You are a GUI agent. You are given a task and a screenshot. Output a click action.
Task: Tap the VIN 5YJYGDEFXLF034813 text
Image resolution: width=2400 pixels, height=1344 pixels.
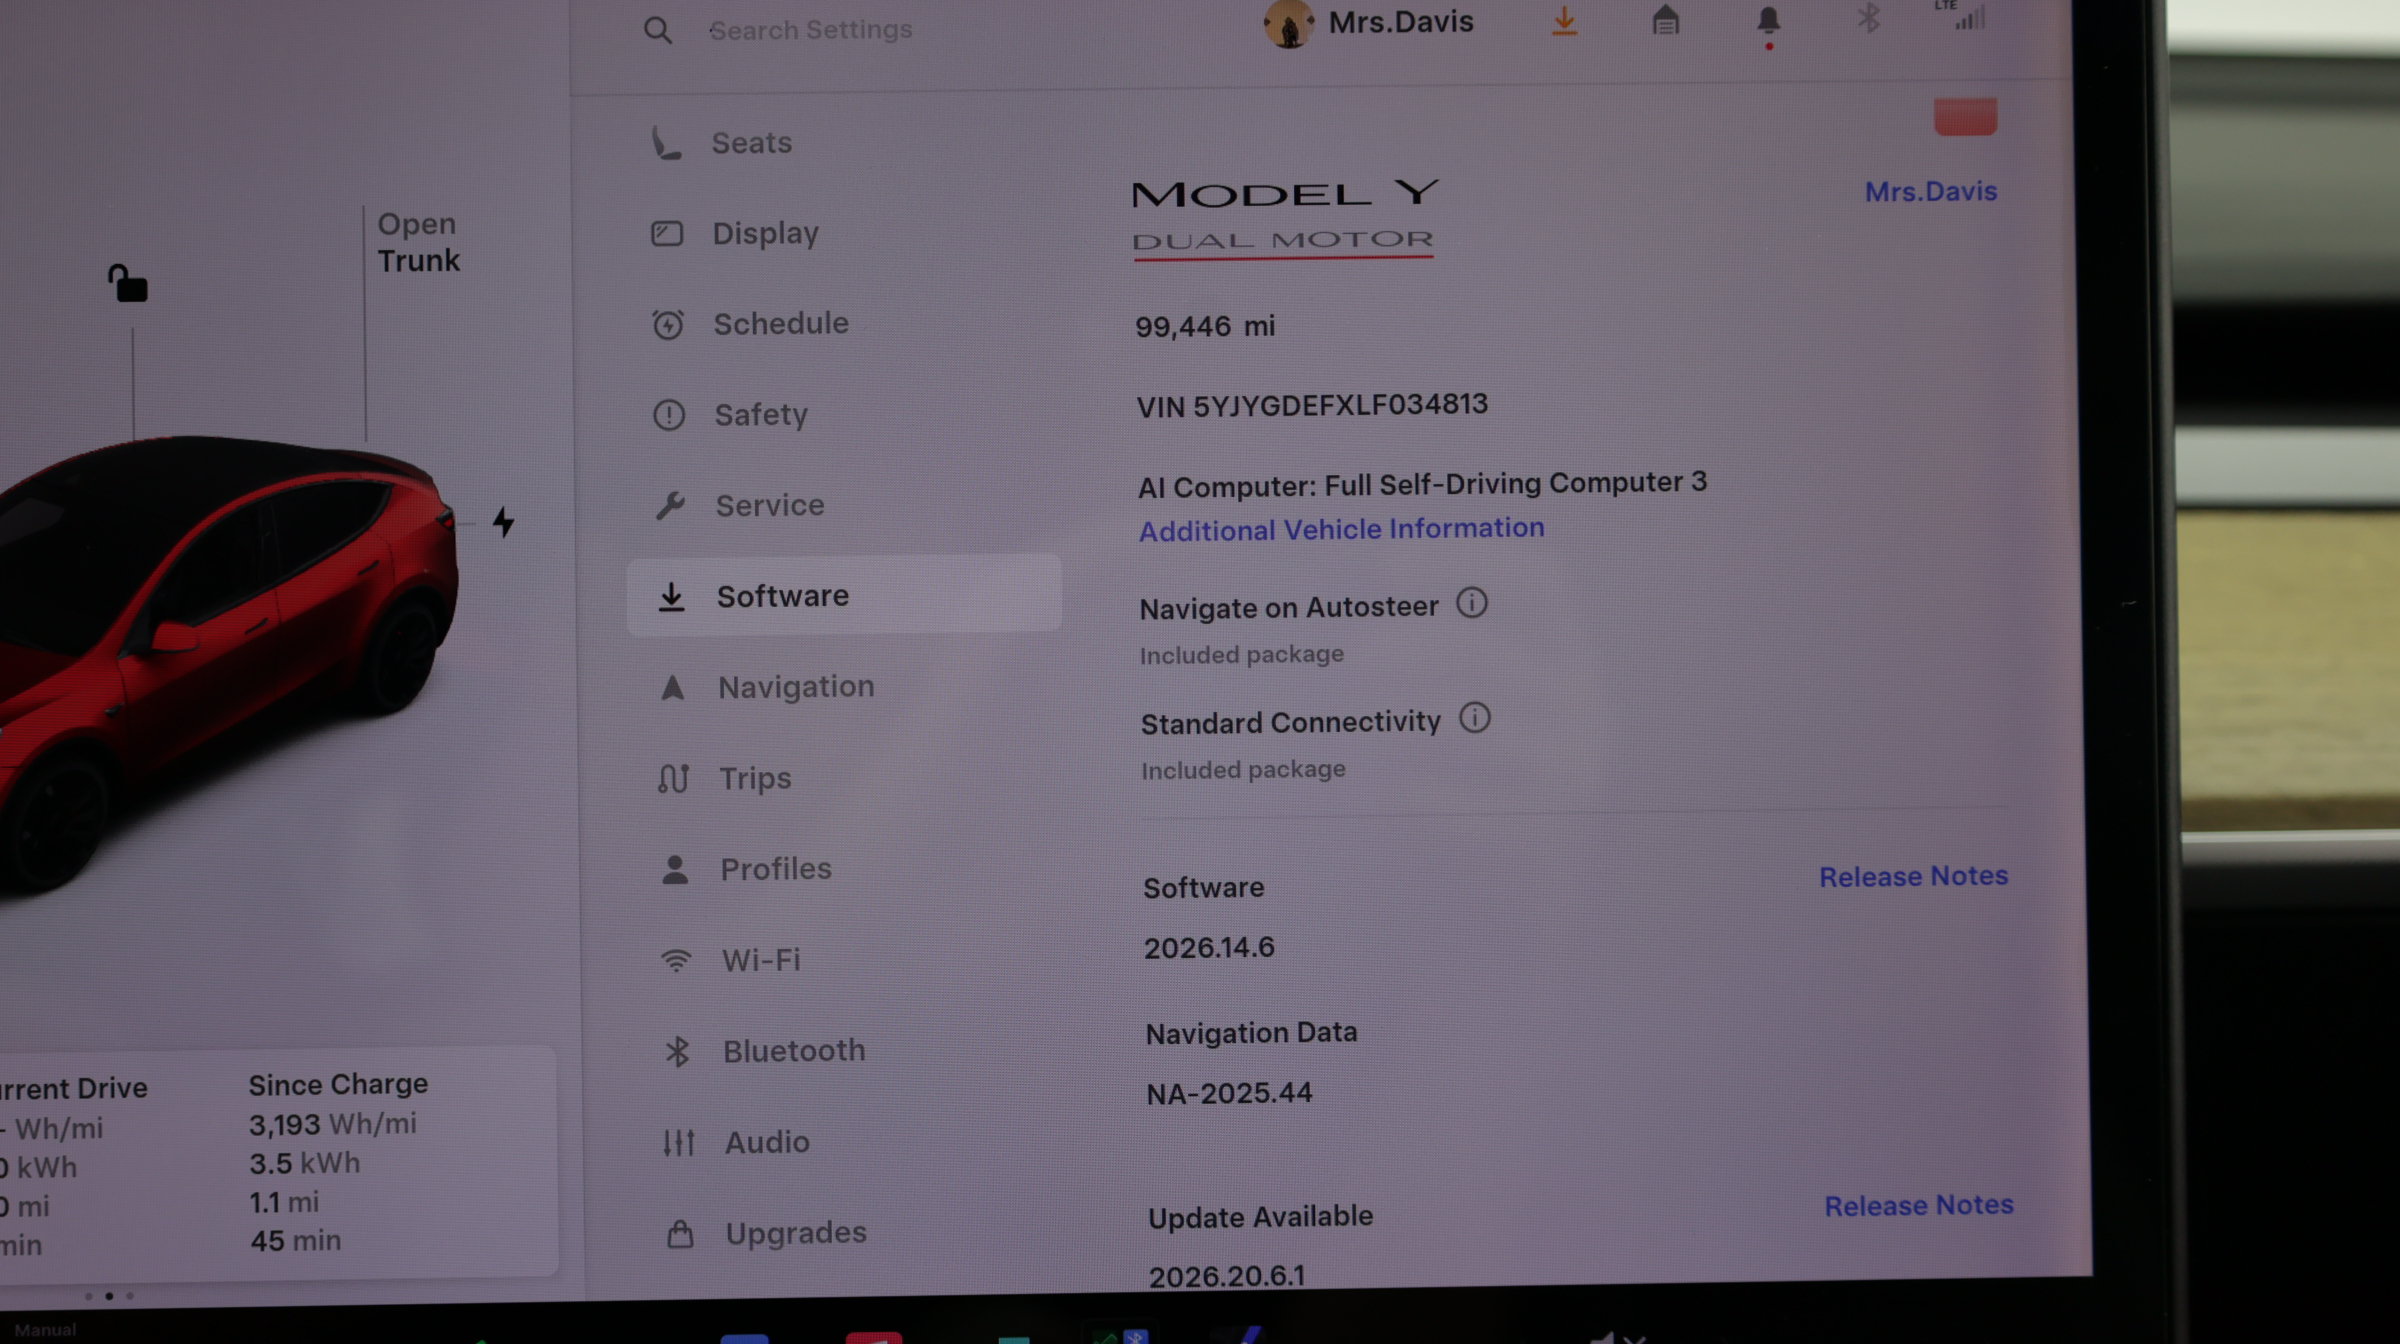[x=1312, y=405]
